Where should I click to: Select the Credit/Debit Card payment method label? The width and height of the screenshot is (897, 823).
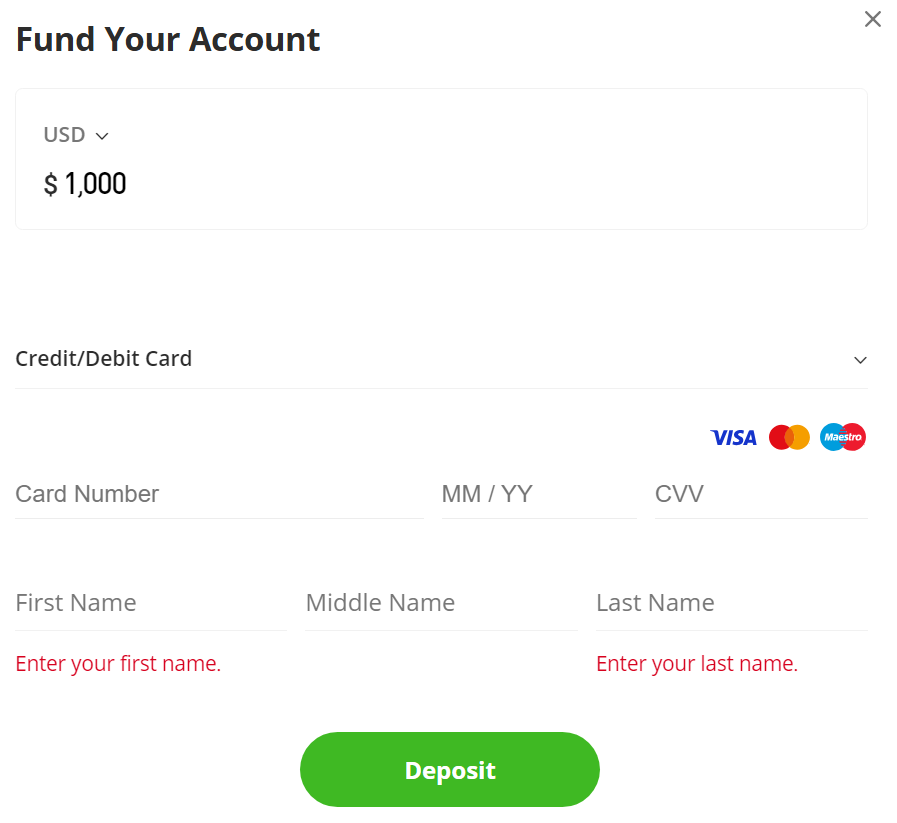(x=104, y=358)
